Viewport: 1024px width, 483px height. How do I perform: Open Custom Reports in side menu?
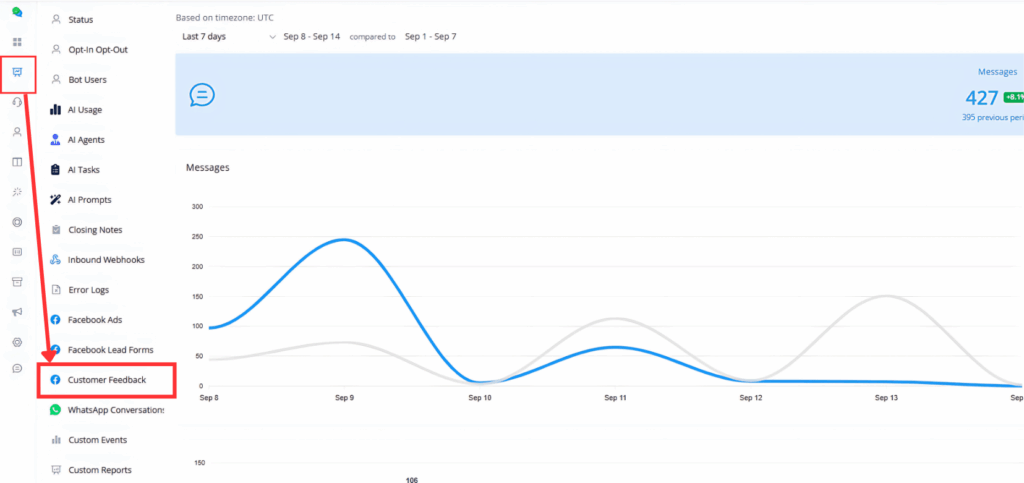point(99,470)
